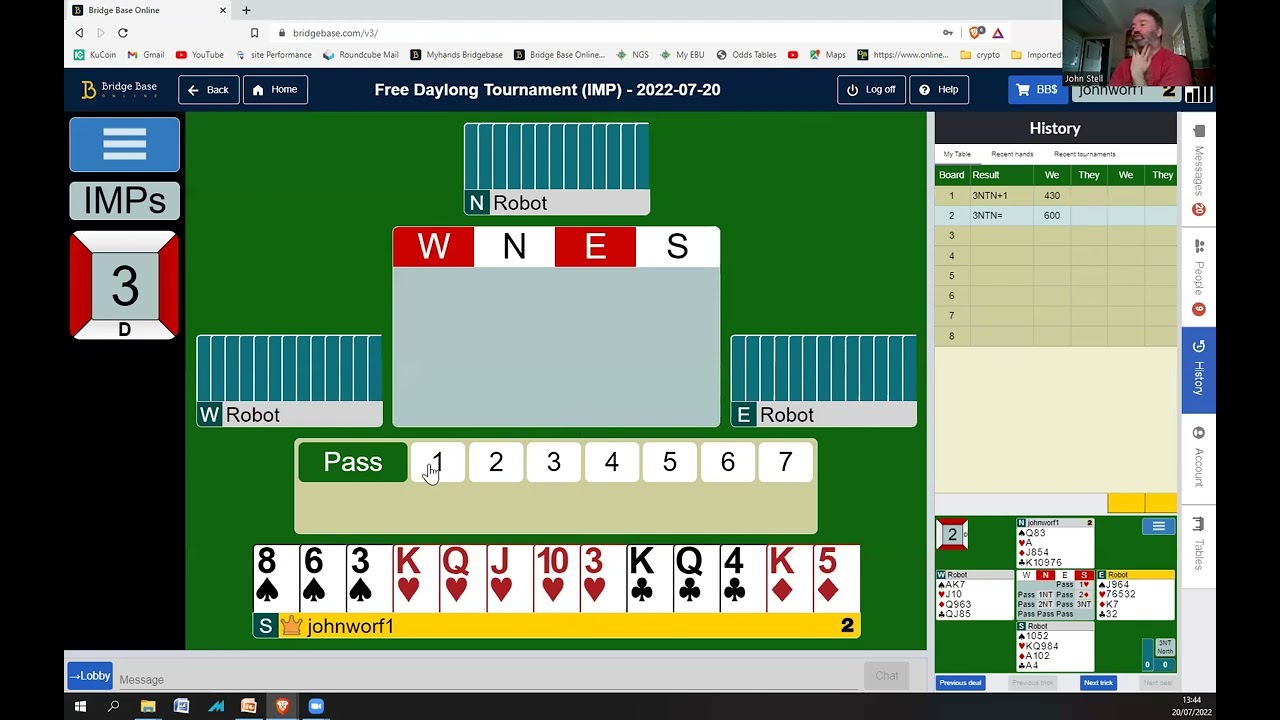
Task: Open the Maps bookmark
Action: 828,55
